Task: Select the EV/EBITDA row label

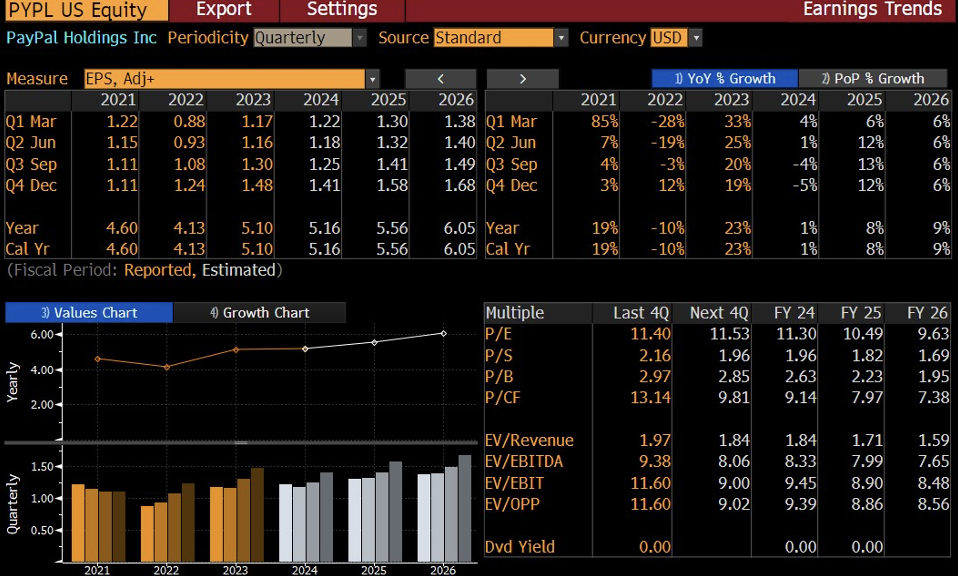Action: click(x=524, y=461)
